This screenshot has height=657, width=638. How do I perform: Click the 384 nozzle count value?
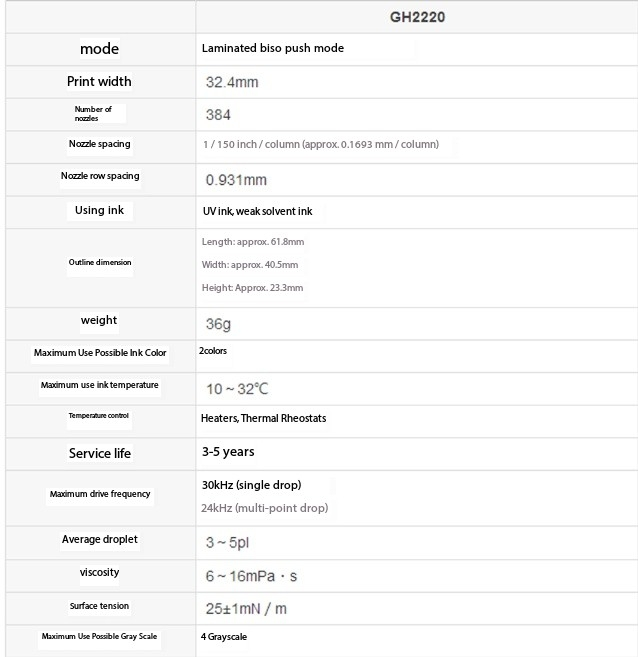click(218, 115)
